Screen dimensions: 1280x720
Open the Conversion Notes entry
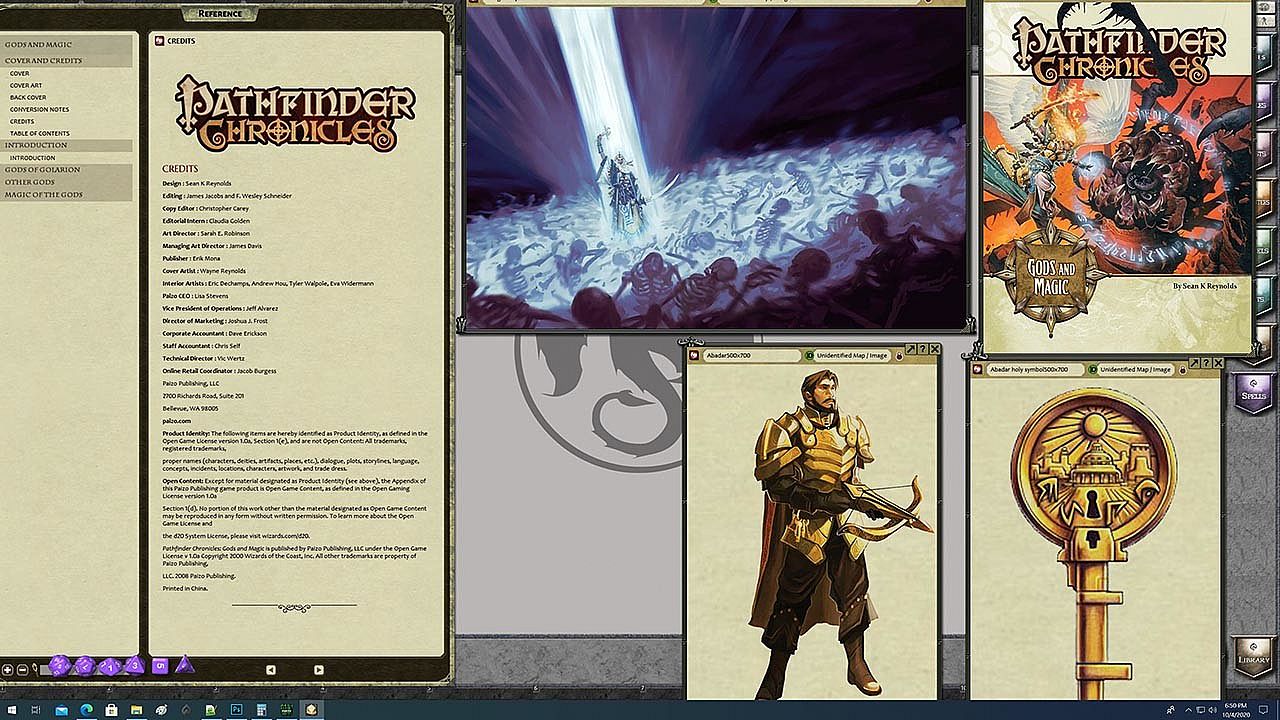click(x=40, y=109)
